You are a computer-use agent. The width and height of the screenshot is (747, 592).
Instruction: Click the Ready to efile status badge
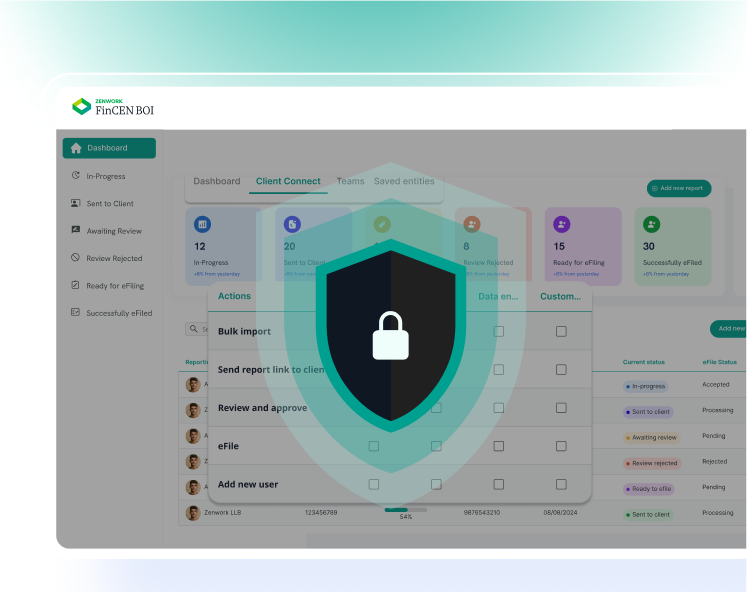point(648,489)
